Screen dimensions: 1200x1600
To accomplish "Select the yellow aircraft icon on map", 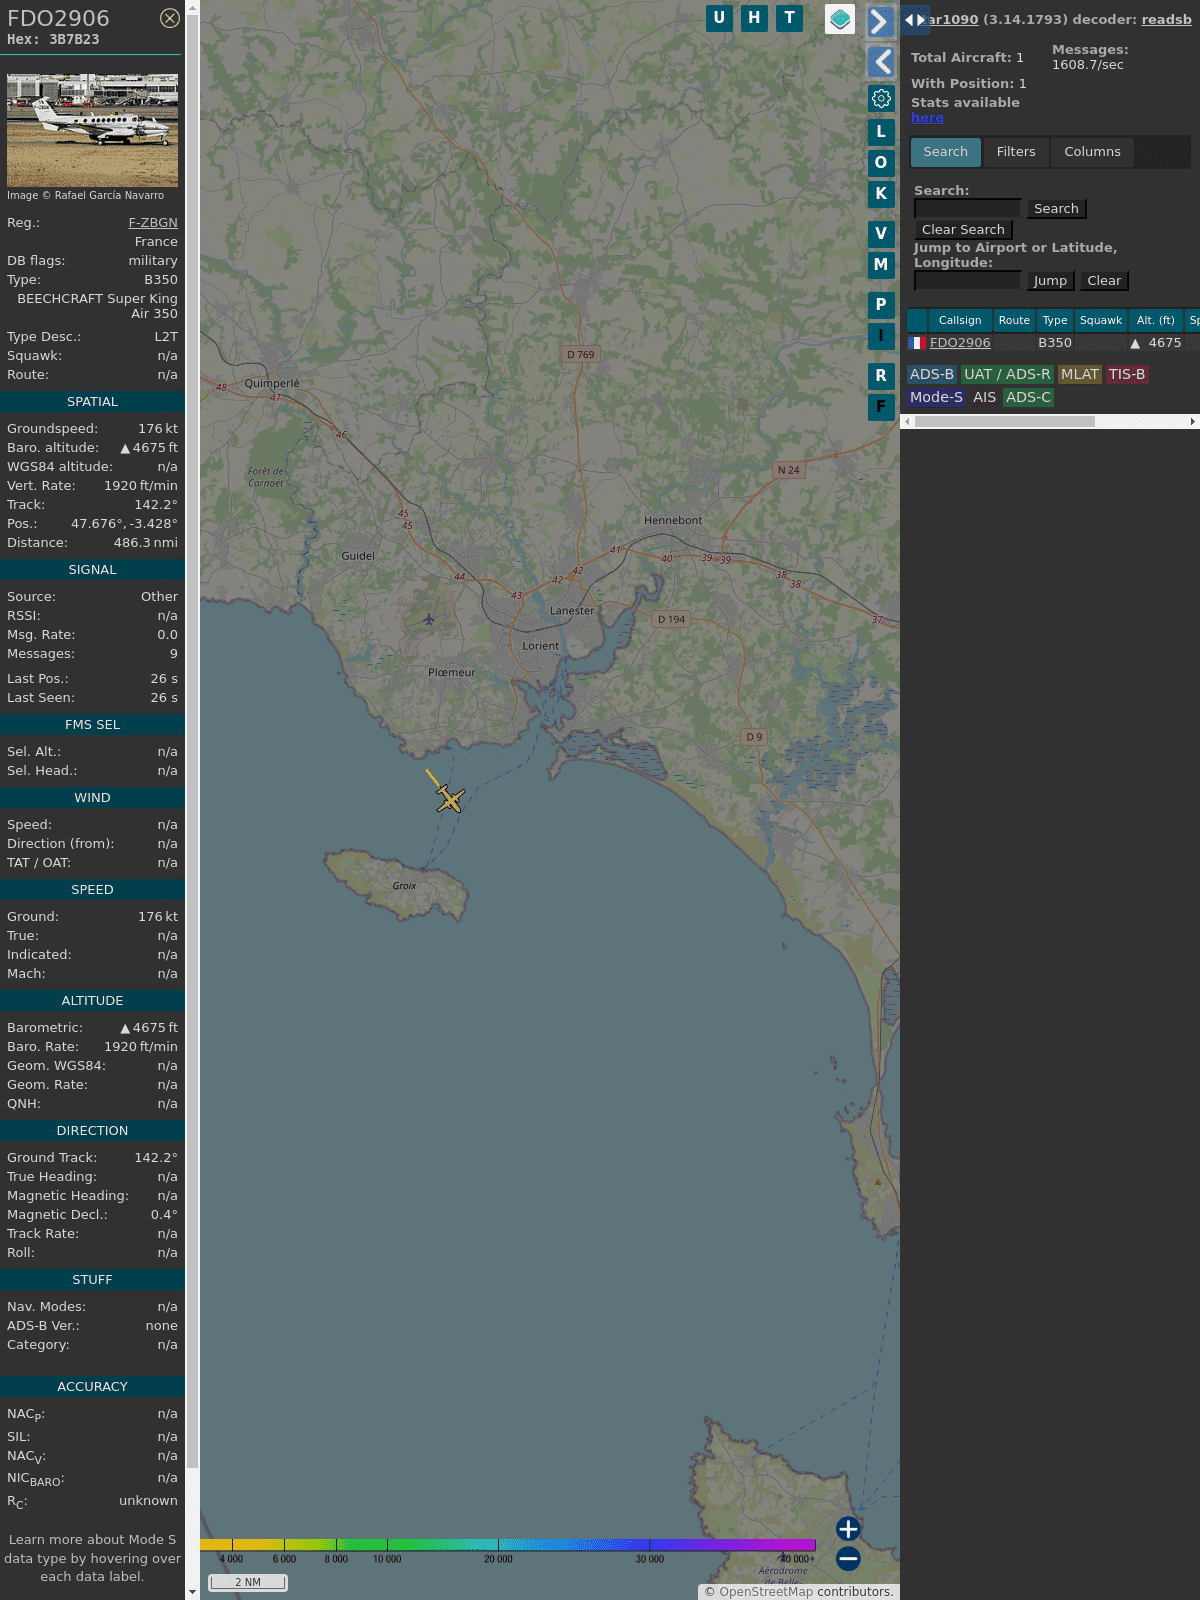I will [450, 799].
